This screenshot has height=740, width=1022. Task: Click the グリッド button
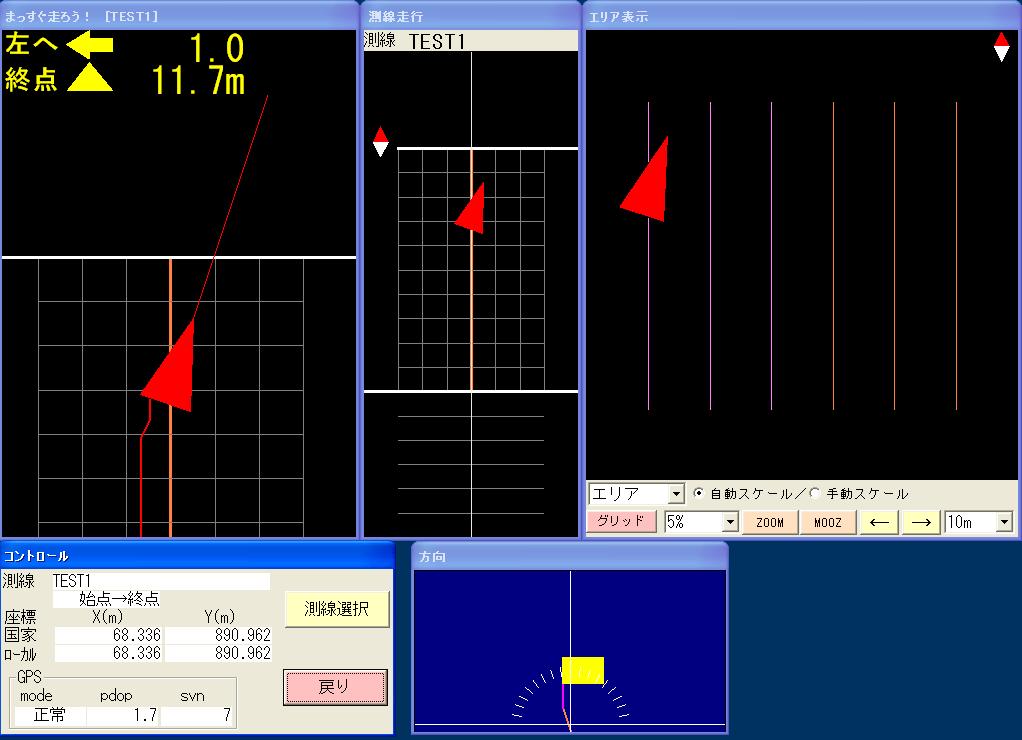(621, 522)
